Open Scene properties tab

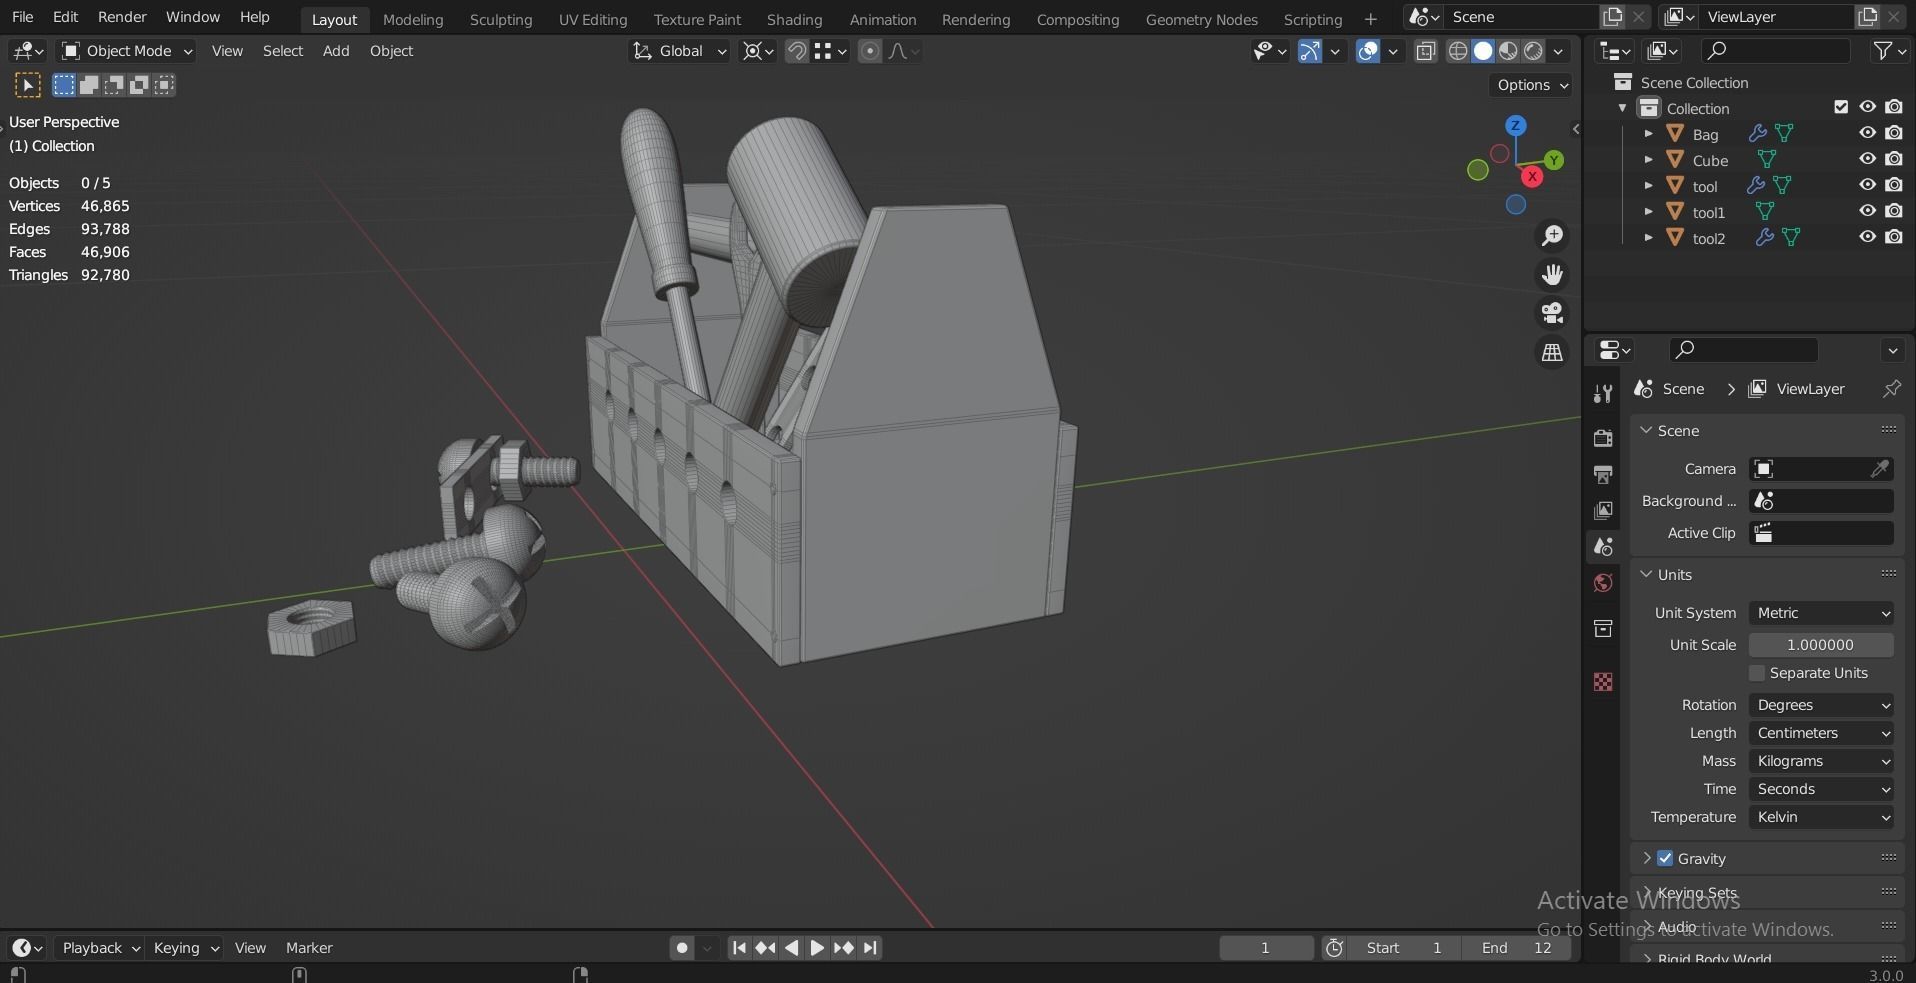(x=1603, y=546)
